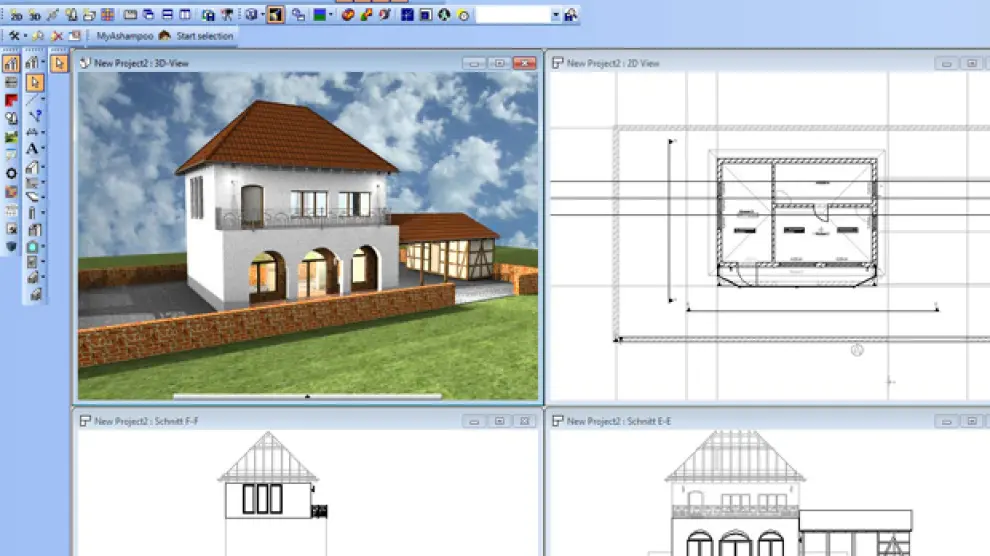Image resolution: width=990 pixels, height=556 pixels.
Task: Click the red X delete icon
Action: [x=57, y=36]
